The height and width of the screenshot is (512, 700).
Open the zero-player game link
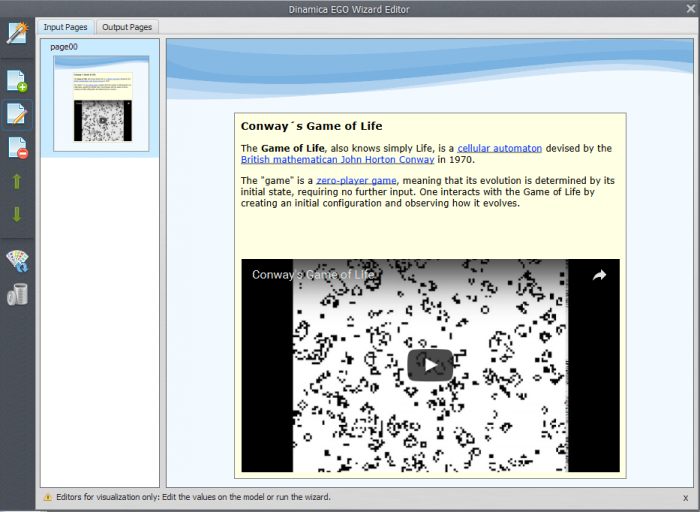[356, 181]
